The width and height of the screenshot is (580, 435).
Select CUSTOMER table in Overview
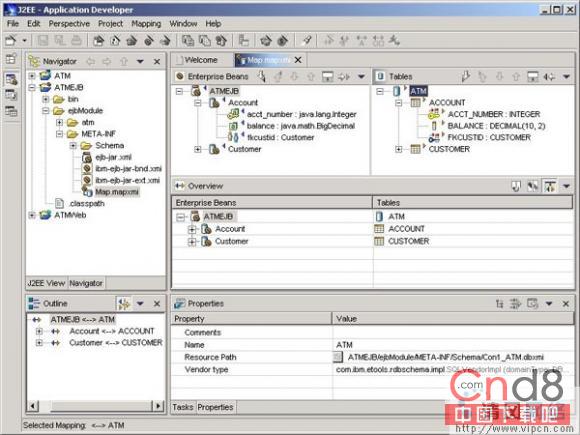pyautogui.click(x=408, y=241)
